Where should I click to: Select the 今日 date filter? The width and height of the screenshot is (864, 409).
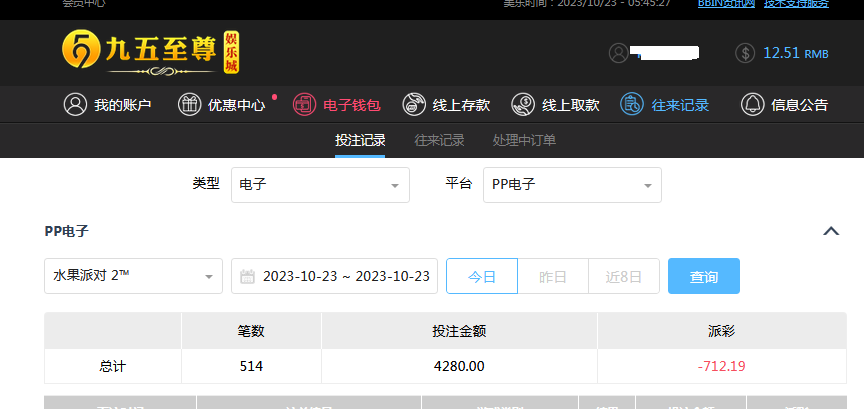(x=482, y=276)
